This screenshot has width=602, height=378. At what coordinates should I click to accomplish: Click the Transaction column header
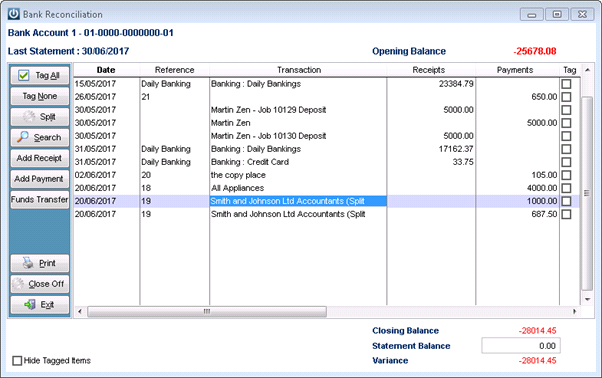298,70
